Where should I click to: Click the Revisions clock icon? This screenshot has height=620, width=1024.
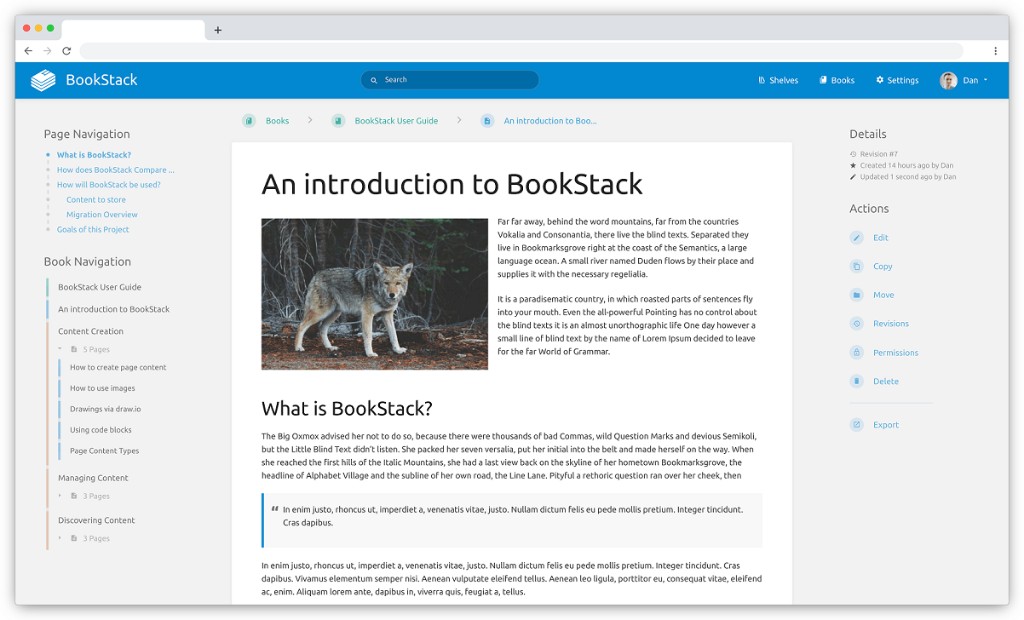(x=856, y=324)
